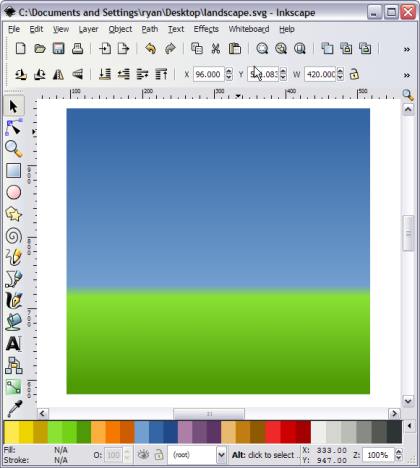Click the zoom percentage field
Viewport: 420px width, 468px height.
378,455
